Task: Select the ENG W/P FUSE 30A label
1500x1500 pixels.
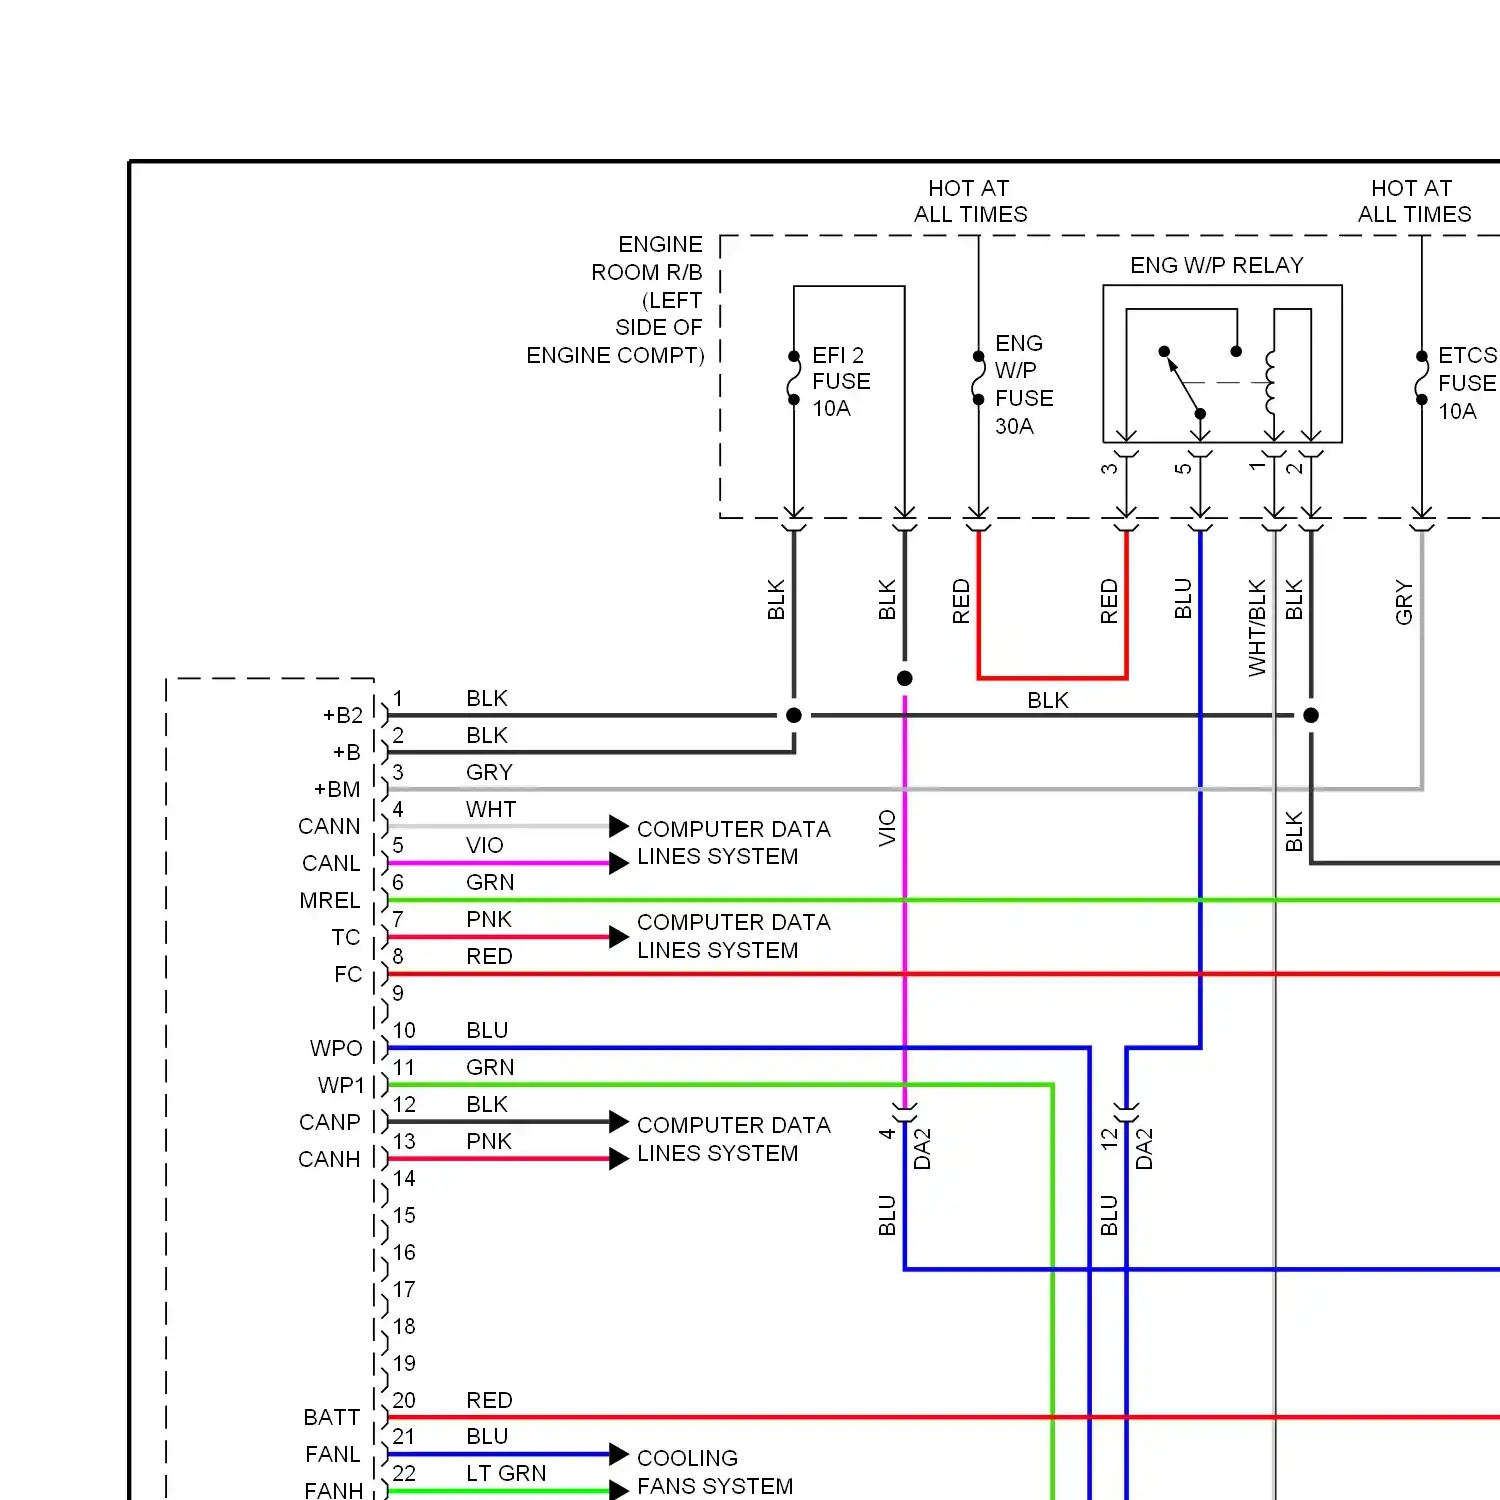Action: 1024,385
